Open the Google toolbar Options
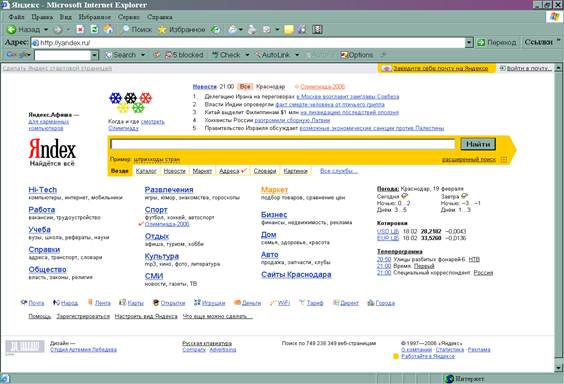 pyautogui.click(x=356, y=55)
